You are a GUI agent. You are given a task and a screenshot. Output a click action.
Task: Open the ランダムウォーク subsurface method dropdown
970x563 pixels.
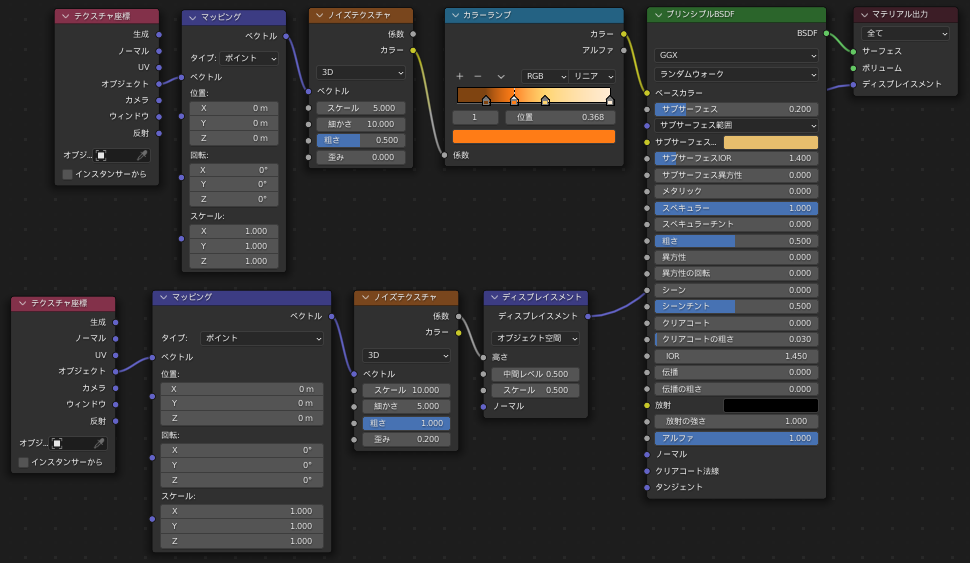[736, 74]
